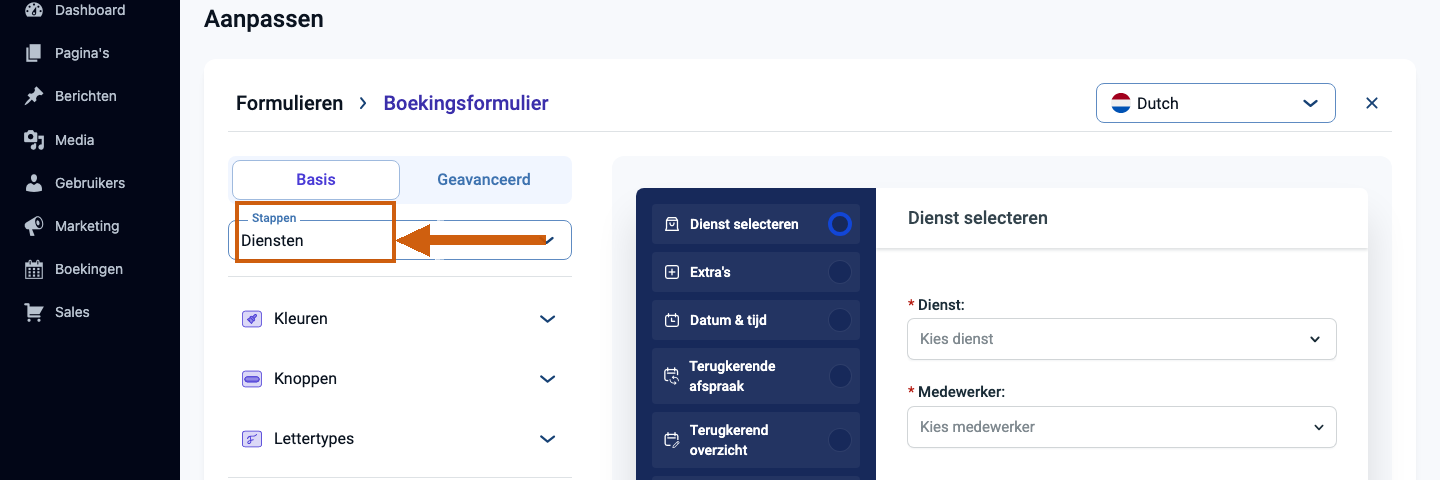Select the Terugkerende afspraak step
The height and width of the screenshot is (480, 1440).
tap(756, 376)
